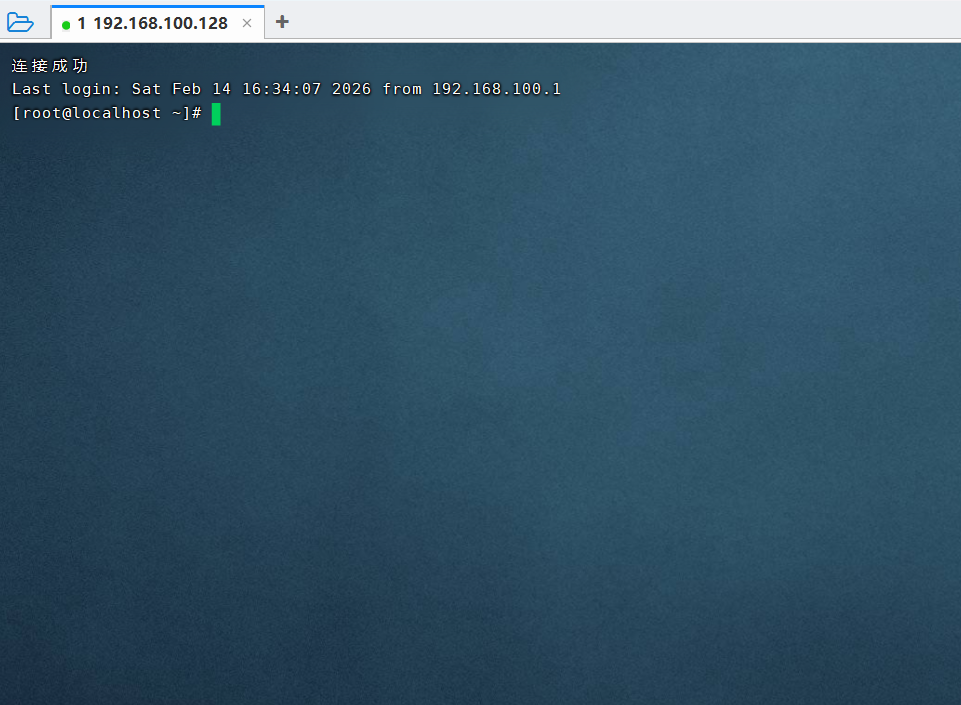Image resolution: width=961 pixels, height=705 pixels.
Task: Focus the empty terminal area center
Action: point(480,400)
